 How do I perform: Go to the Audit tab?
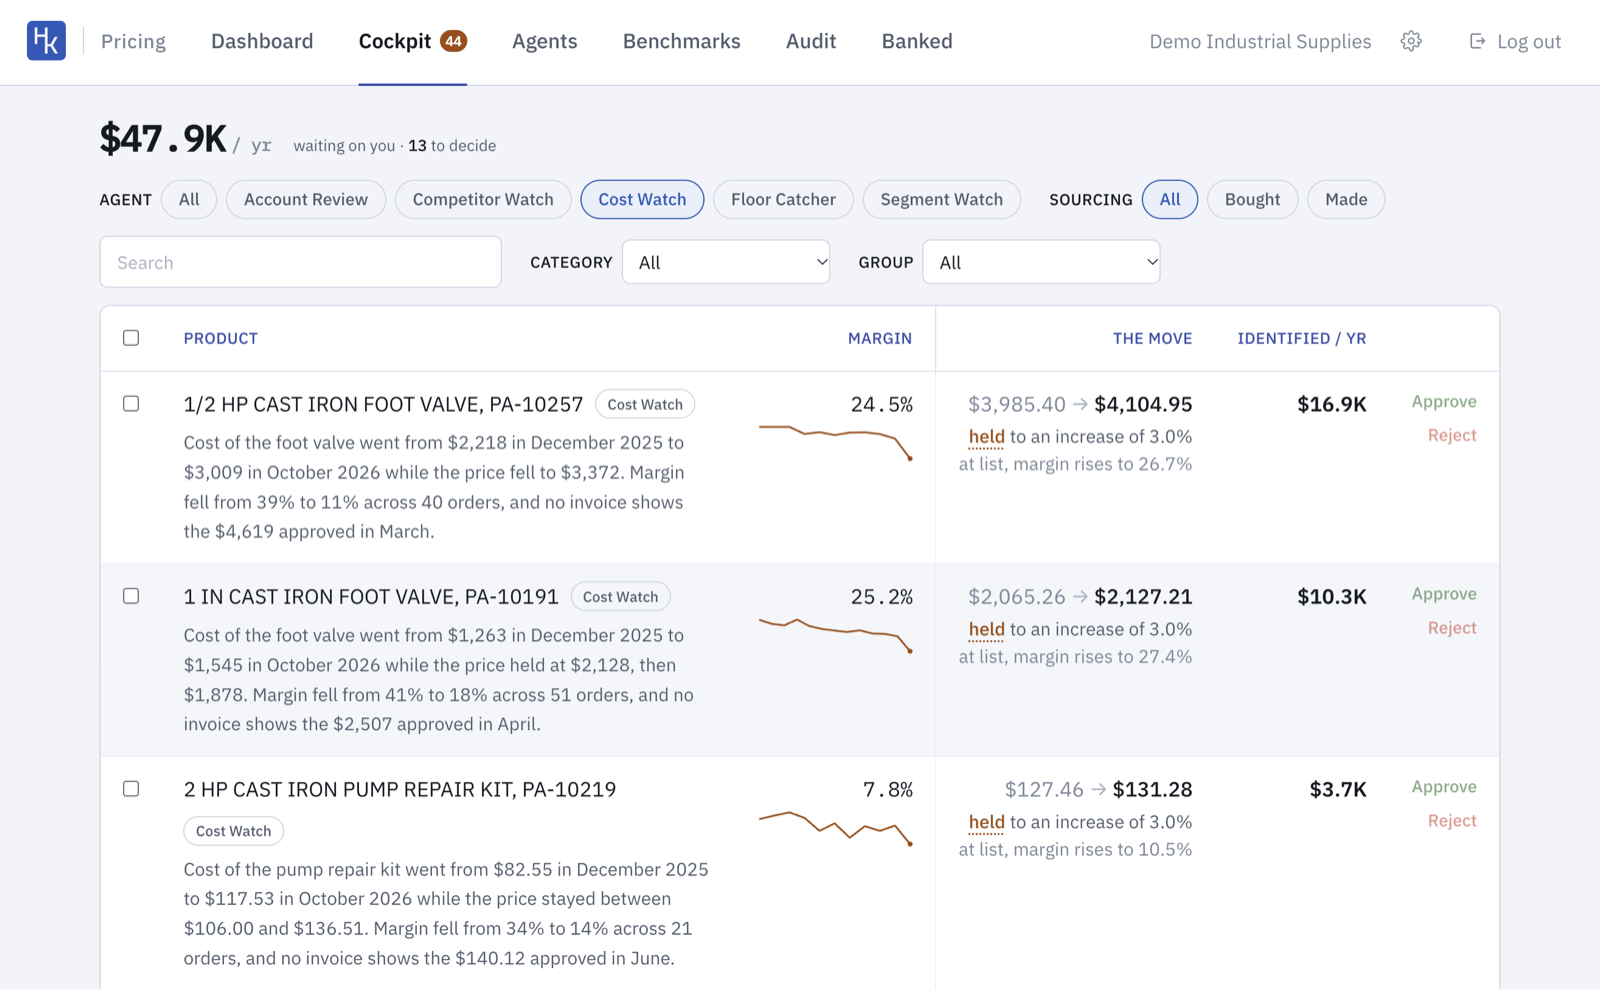tap(811, 41)
